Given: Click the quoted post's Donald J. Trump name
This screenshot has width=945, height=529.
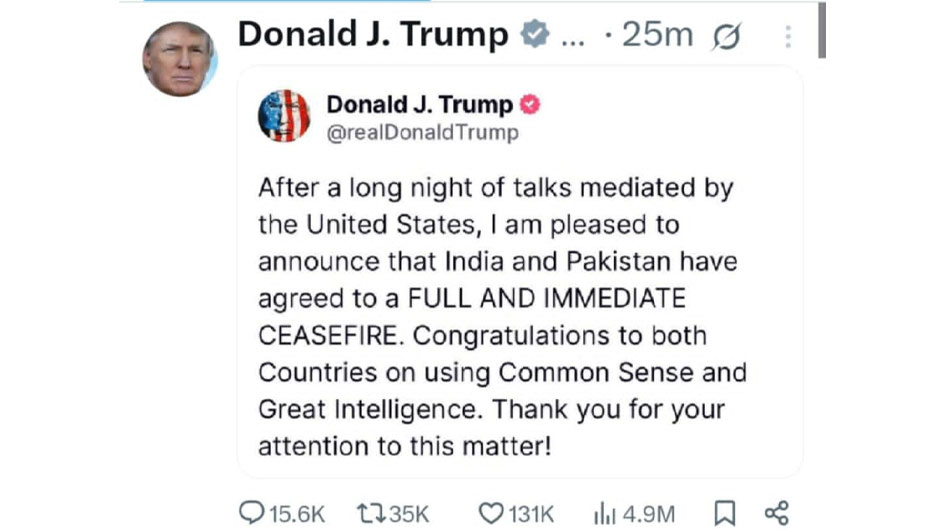Looking at the screenshot, I should (419, 105).
